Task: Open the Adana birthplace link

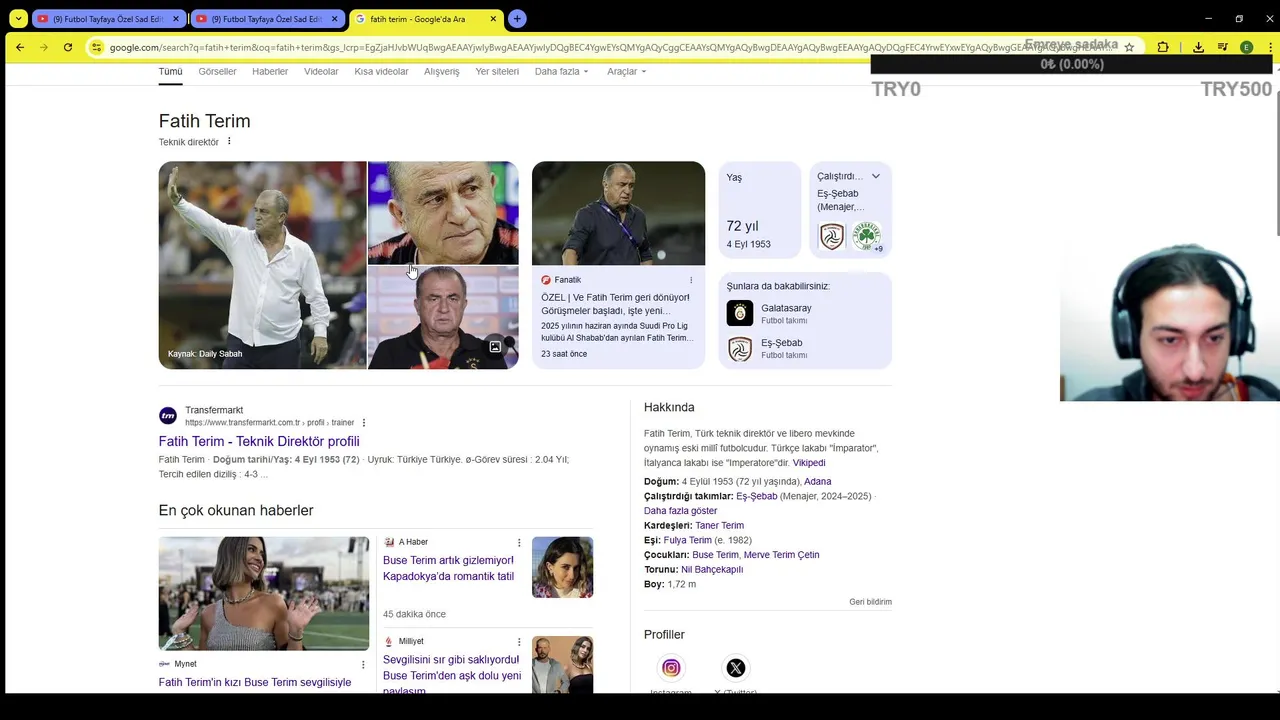Action: pyautogui.click(x=817, y=482)
